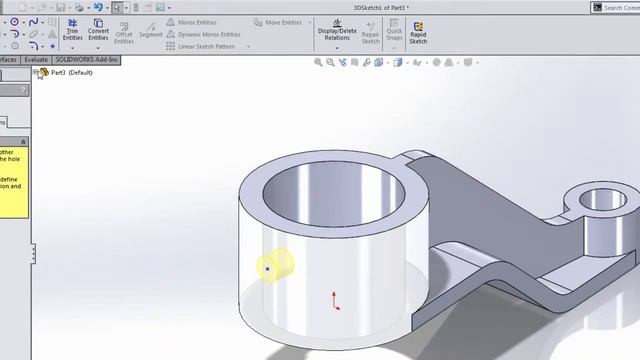Click the Options grid icon in top toolbar
Viewport: 640px width, 360px height.
click(x=160, y=7)
